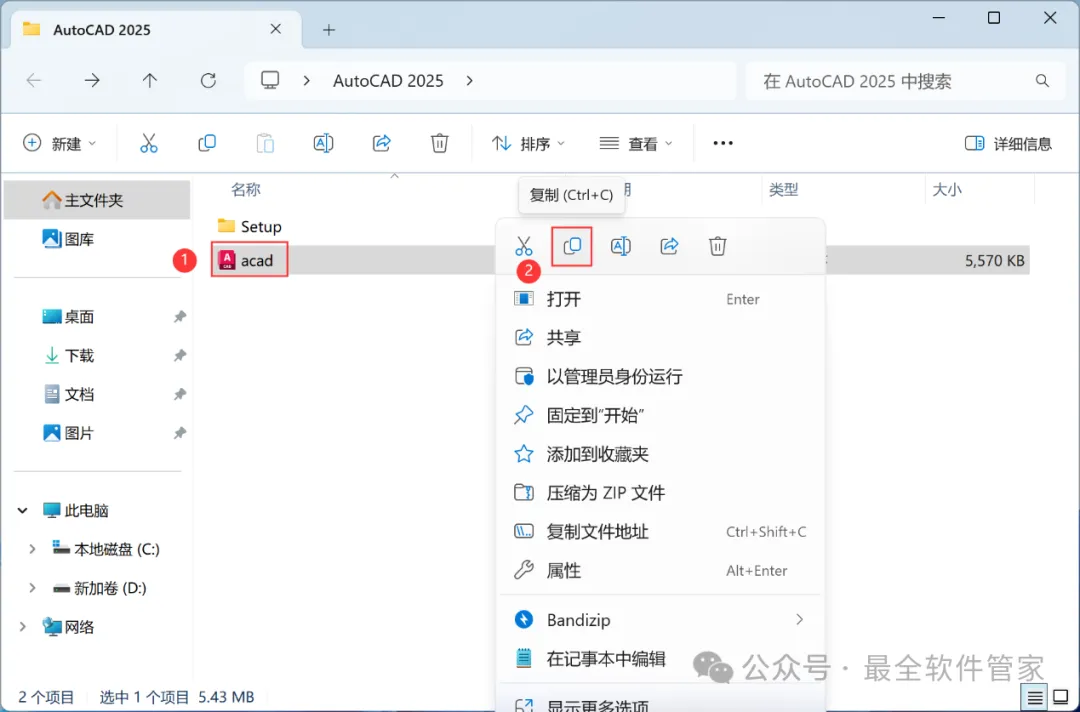Image resolution: width=1080 pixels, height=712 pixels.
Task: Click the context menu Copy icon
Action: pyautogui.click(x=572, y=246)
